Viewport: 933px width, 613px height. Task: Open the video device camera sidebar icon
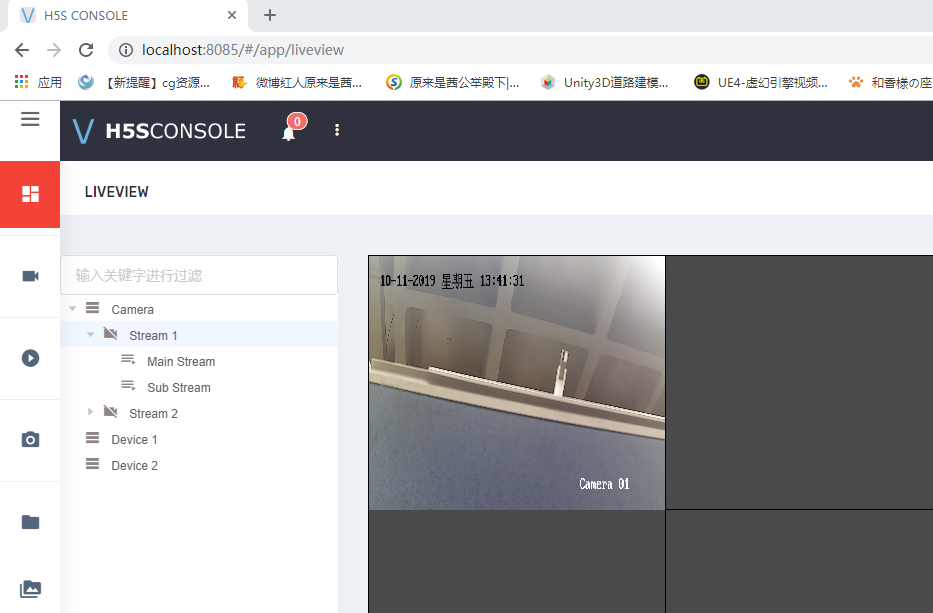30,275
